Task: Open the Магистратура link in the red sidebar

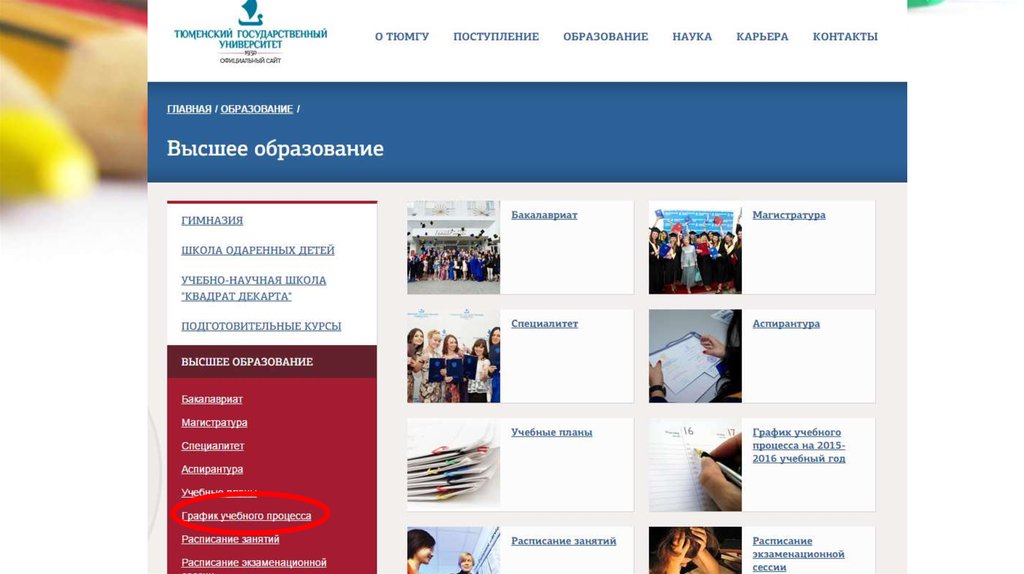Action: [214, 423]
